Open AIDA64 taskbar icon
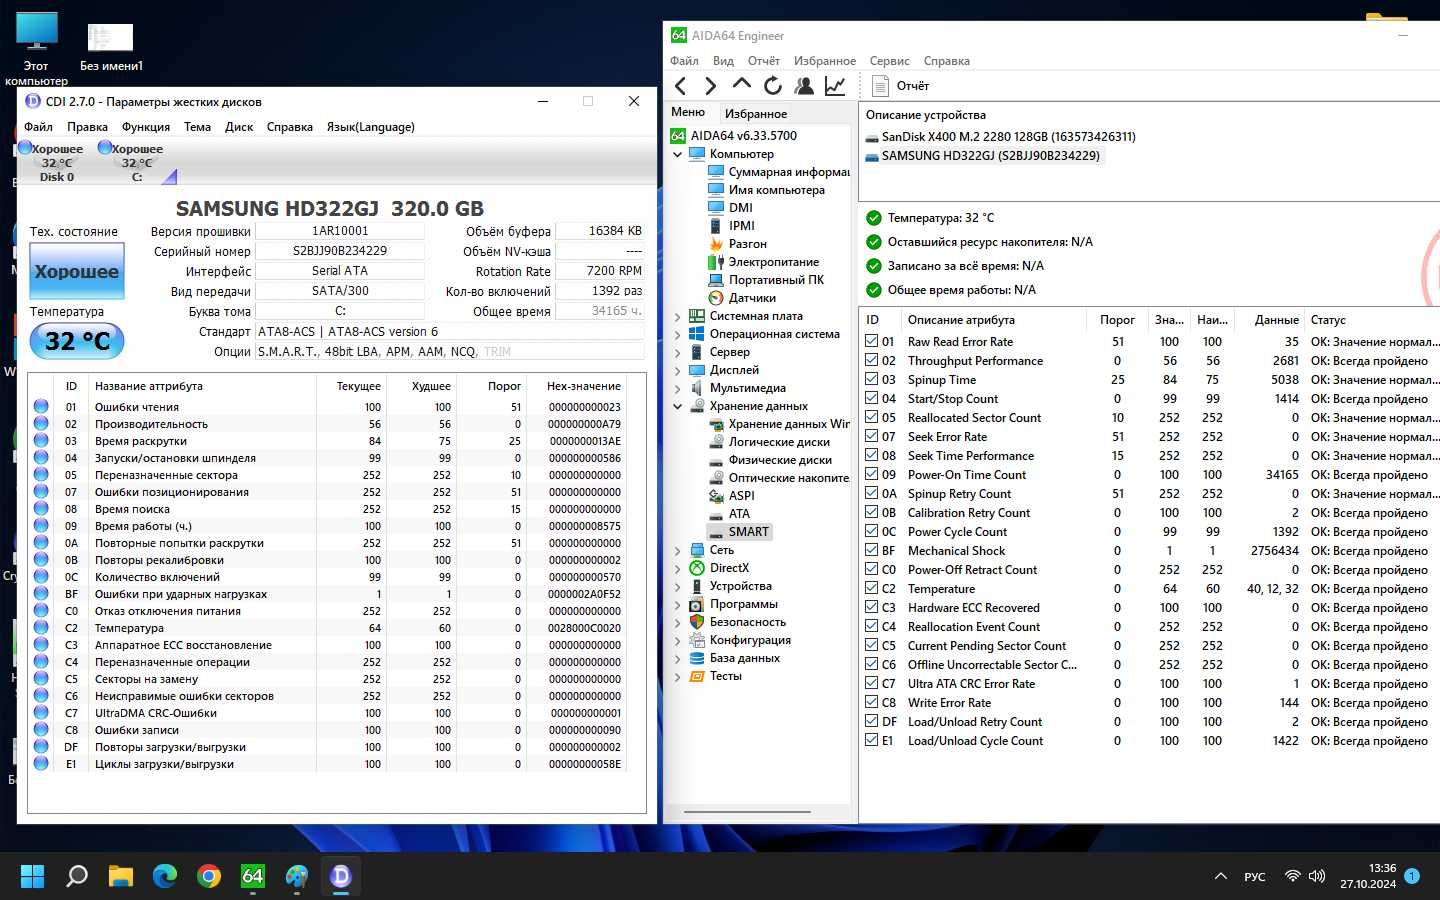This screenshot has height=900, width=1440. (x=252, y=876)
